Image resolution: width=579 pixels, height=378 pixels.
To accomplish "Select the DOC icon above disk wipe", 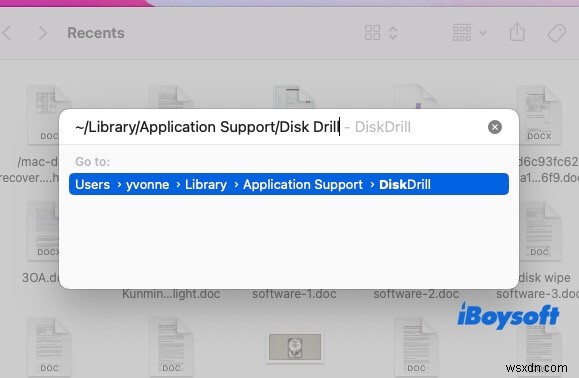I will coord(539,231).
